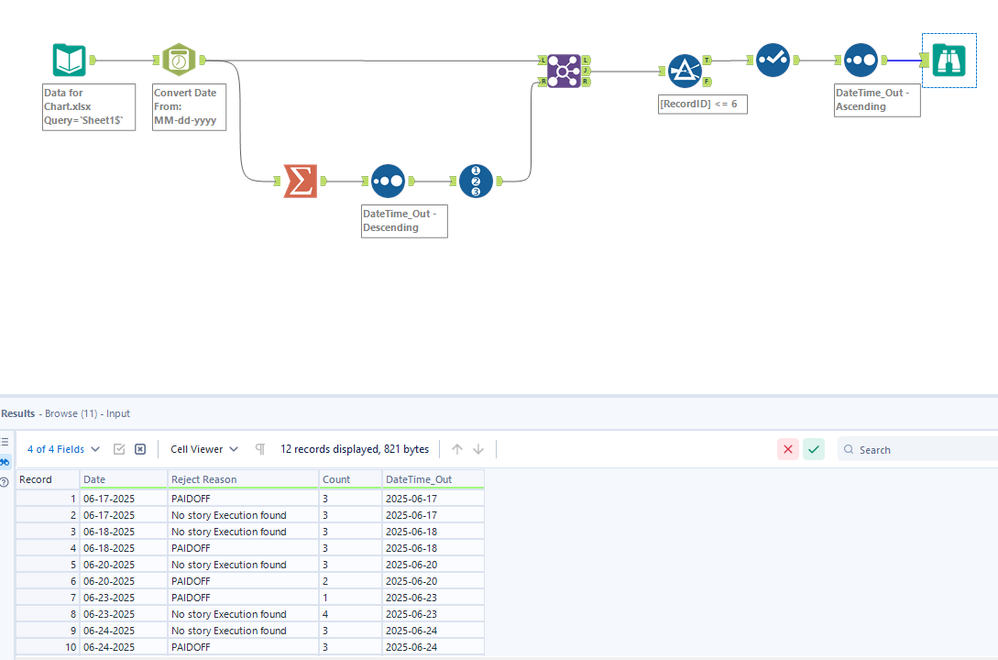Image resolution: width=998 pixels, height=660 pixels.
Task: Click the Join tool's Left input anchor
Action: point(542,60)
